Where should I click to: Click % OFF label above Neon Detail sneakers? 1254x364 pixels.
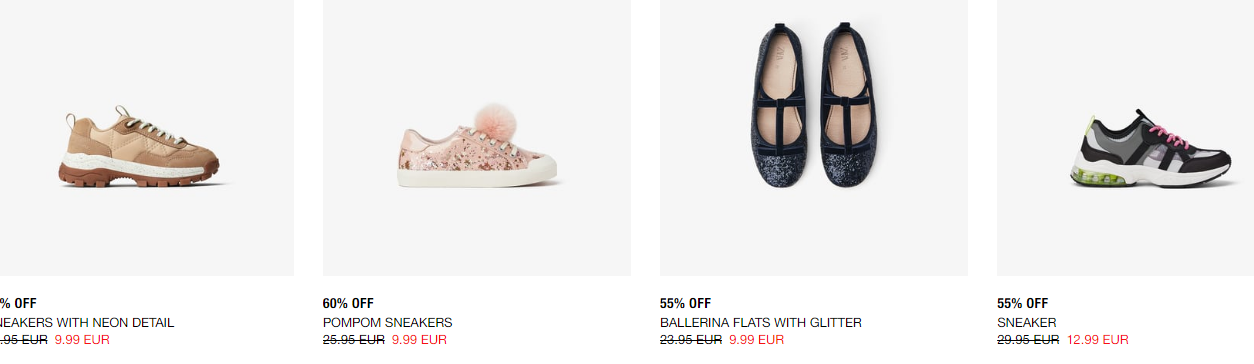pyautogui.click(x=18, y=304)
